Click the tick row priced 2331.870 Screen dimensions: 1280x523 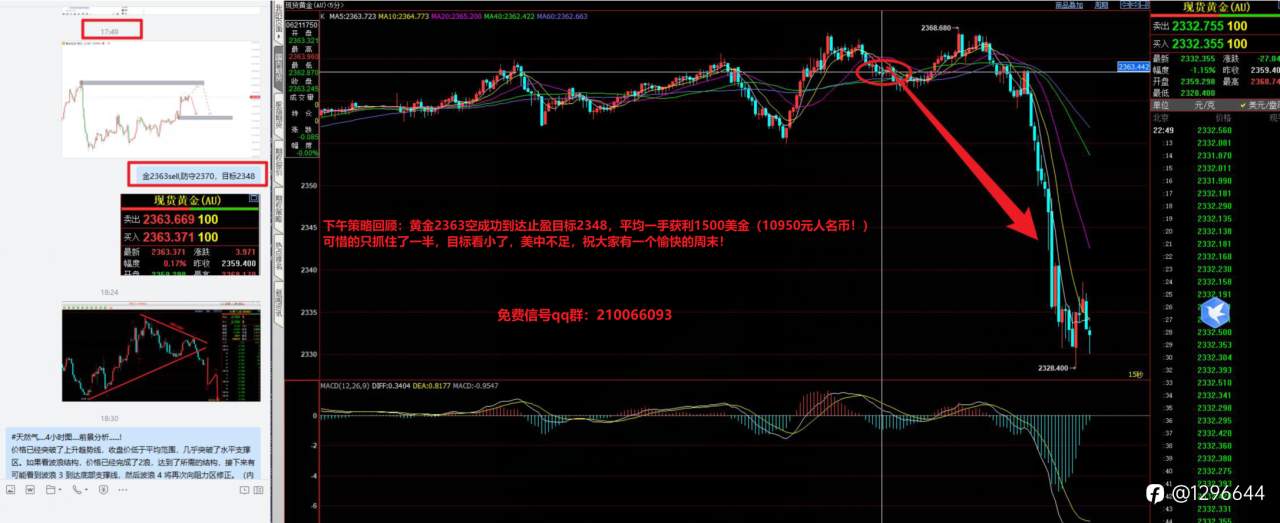[x=1214, y=155]
